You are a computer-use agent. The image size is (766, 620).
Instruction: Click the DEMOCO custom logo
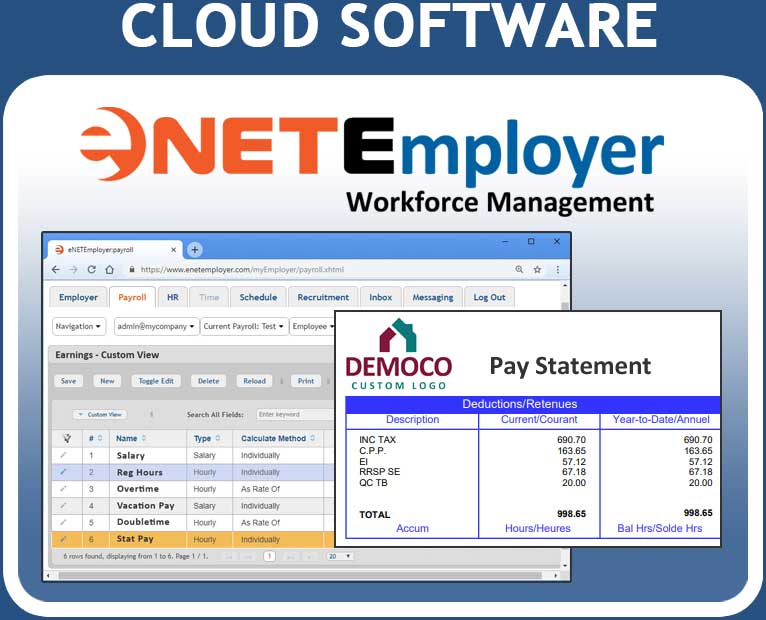click(399, 354)
